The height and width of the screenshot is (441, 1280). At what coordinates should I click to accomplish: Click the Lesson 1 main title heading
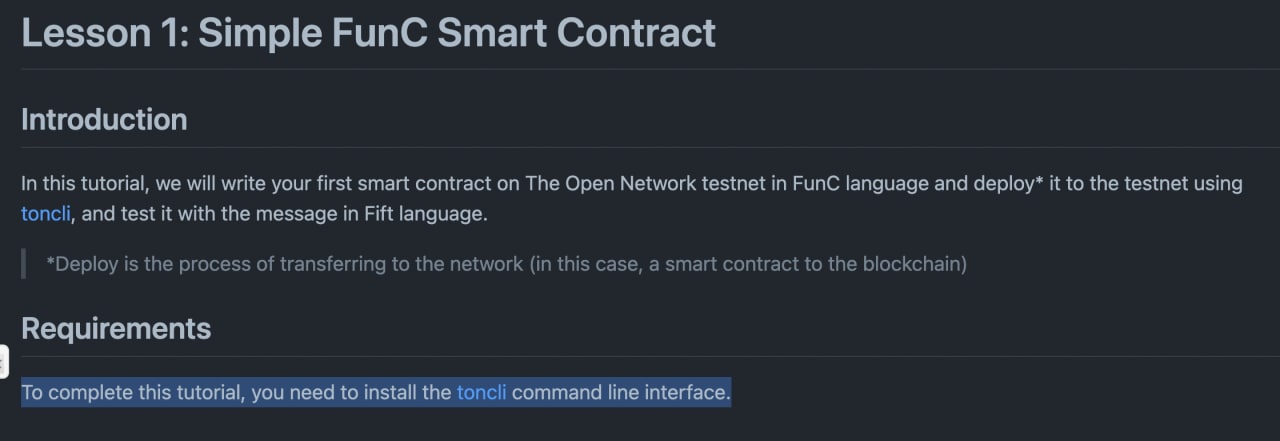(x=368, y=32)
